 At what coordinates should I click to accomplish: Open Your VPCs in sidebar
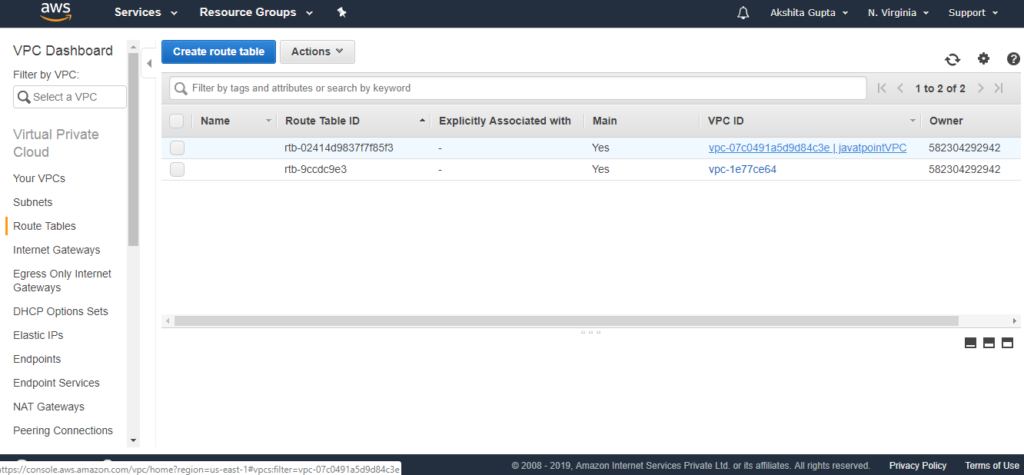point(39,178)
